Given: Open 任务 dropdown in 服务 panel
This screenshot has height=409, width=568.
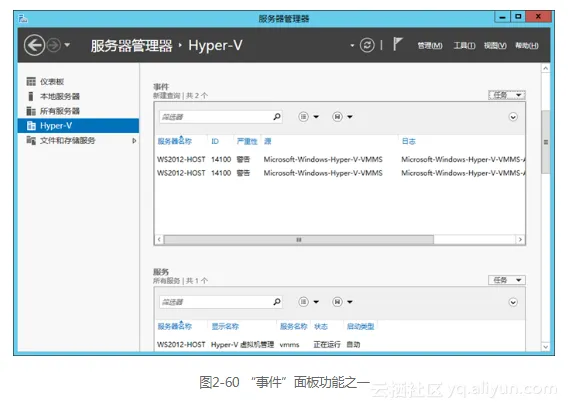Looking at the screenshot, I should (x=506, y=280).
